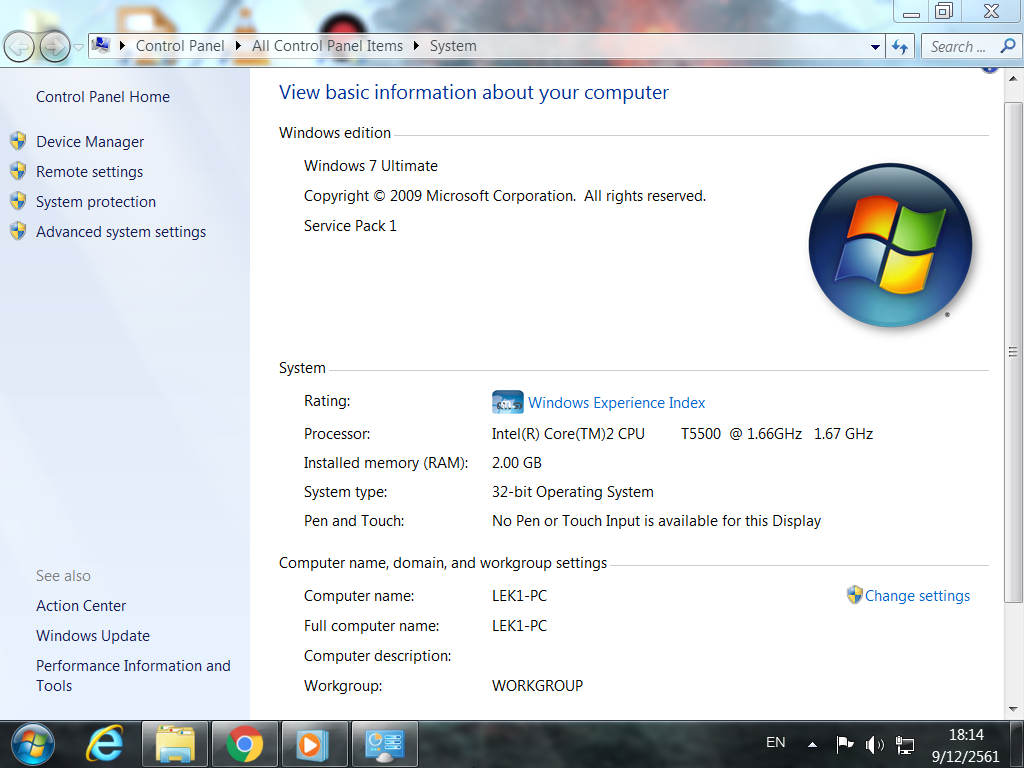The image size is (1024, 768).
Task: Open Remote settings link
Action: pyautogui.click(x=89, y=172)
